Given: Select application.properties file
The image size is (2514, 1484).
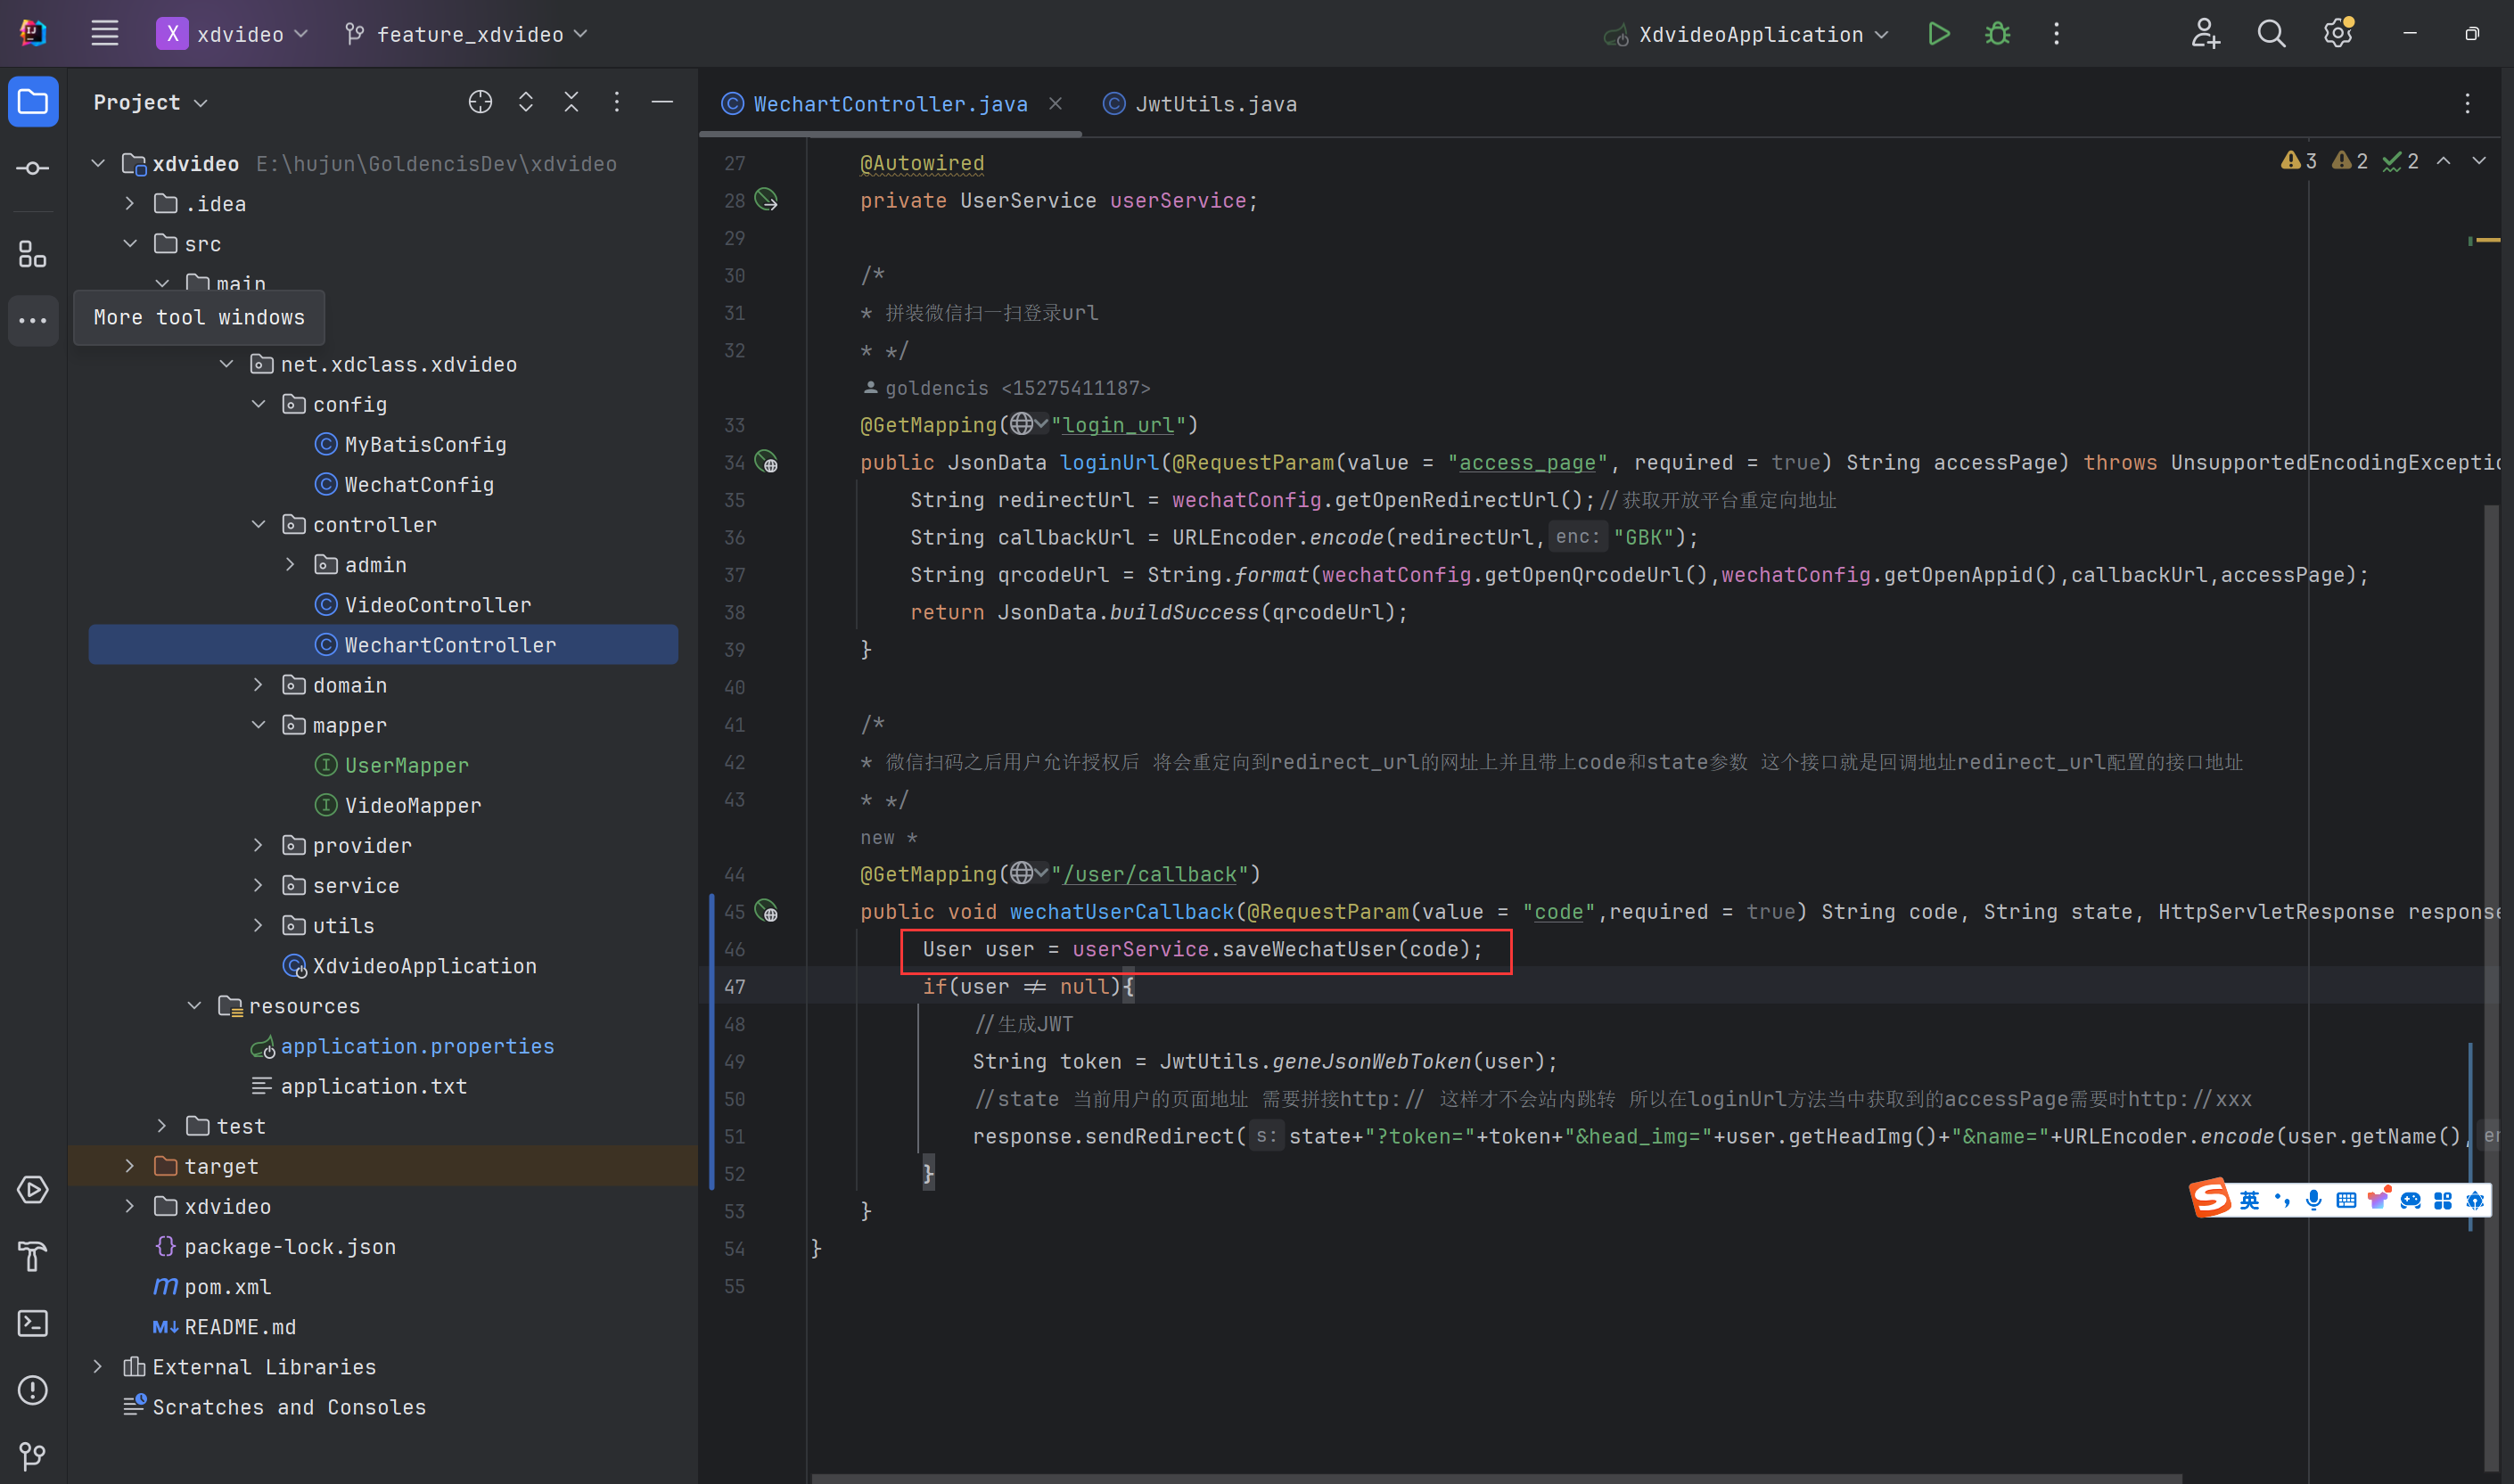Looking at the screenshot, I should (402, 1046).
